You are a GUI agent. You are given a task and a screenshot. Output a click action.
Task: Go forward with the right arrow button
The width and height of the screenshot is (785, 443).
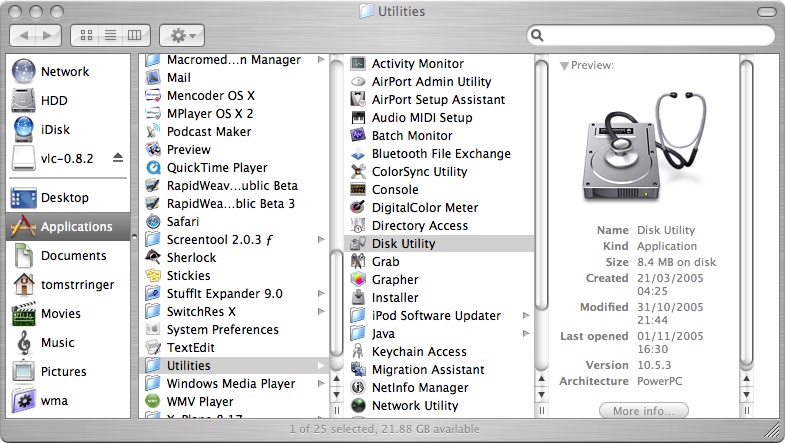(49, 35)
